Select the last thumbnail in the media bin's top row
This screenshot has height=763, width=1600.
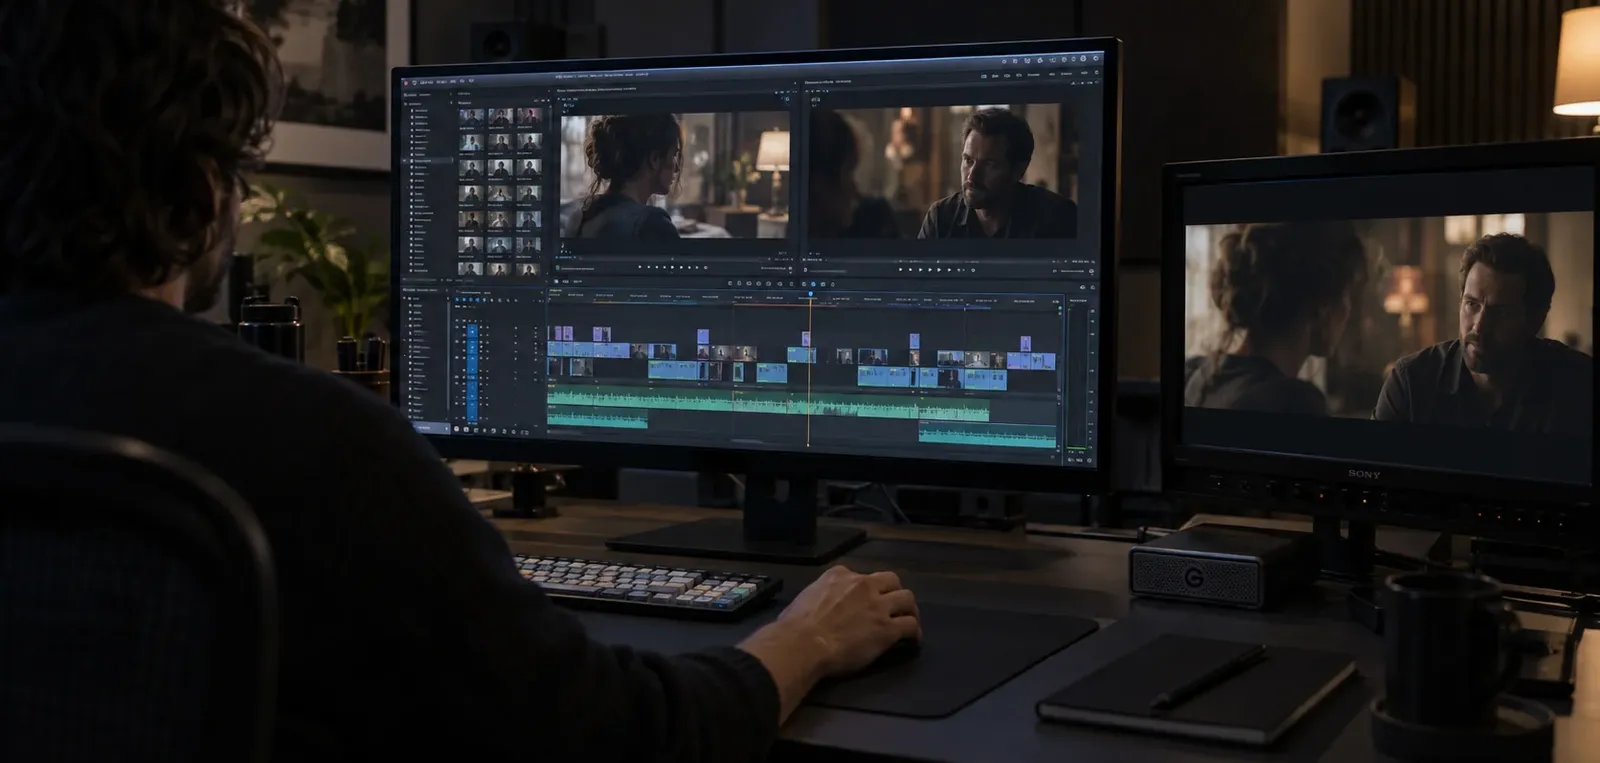530,117
